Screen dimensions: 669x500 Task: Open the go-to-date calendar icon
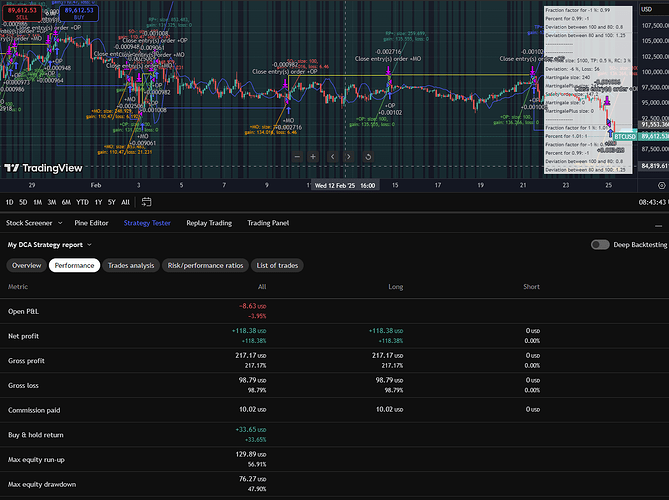click(146, 202)
